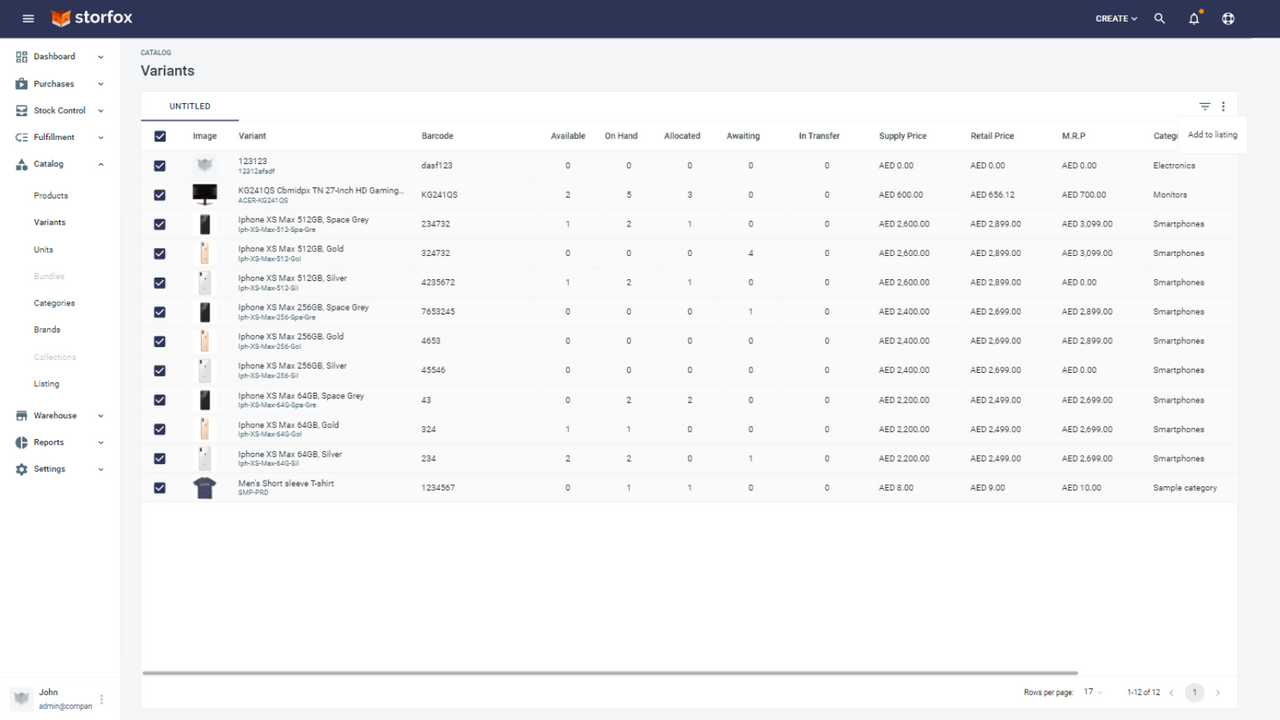Expand the Purchases menu chevron
The height and width of the screenshot is (720, 1280).
[x=101, y=84]
